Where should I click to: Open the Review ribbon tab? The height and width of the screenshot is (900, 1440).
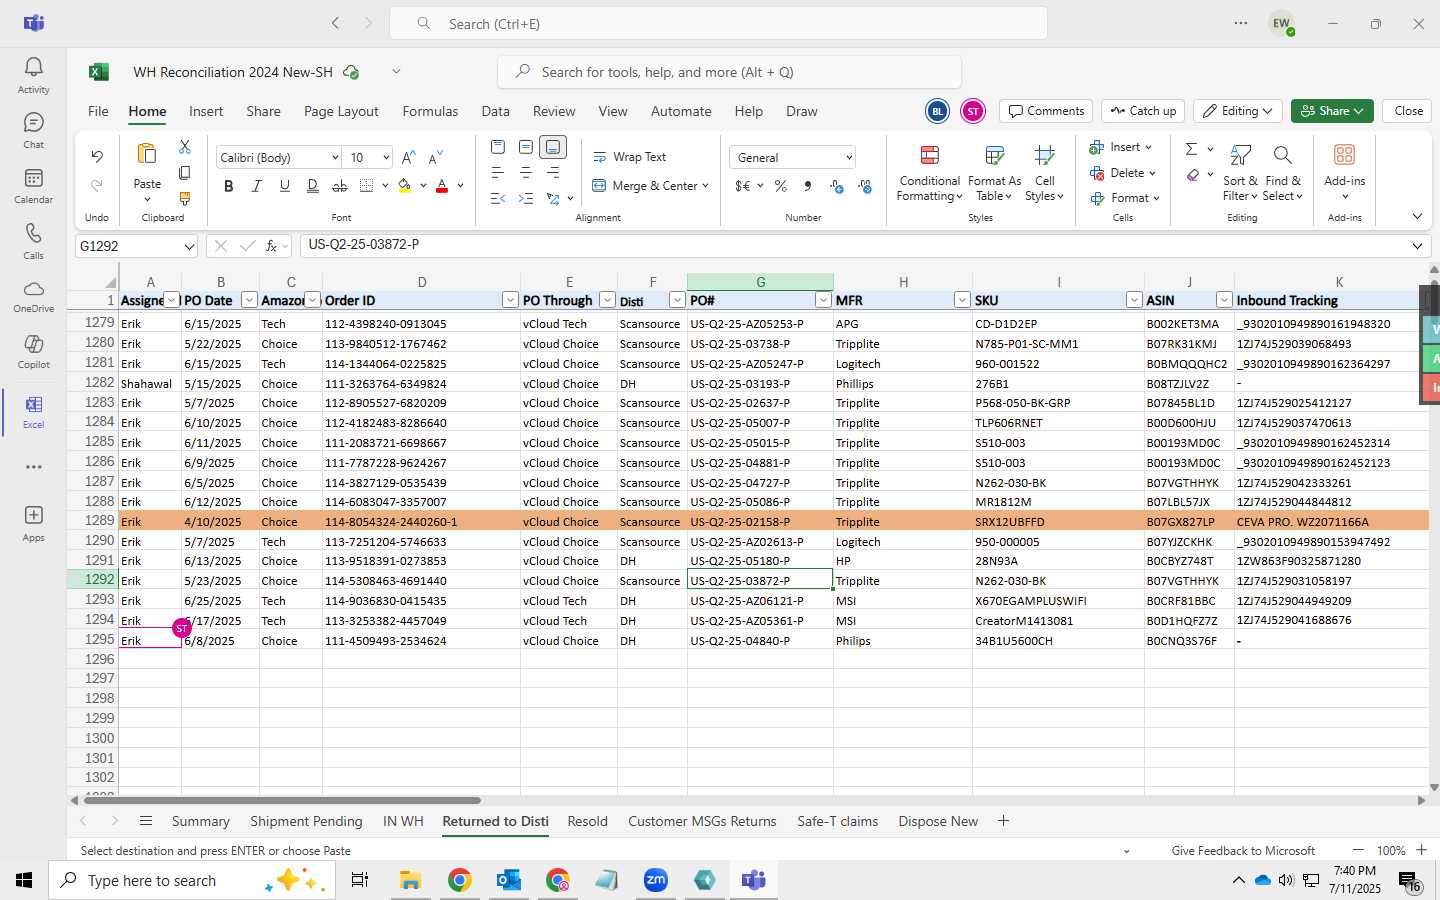click(x=554, y=111)
